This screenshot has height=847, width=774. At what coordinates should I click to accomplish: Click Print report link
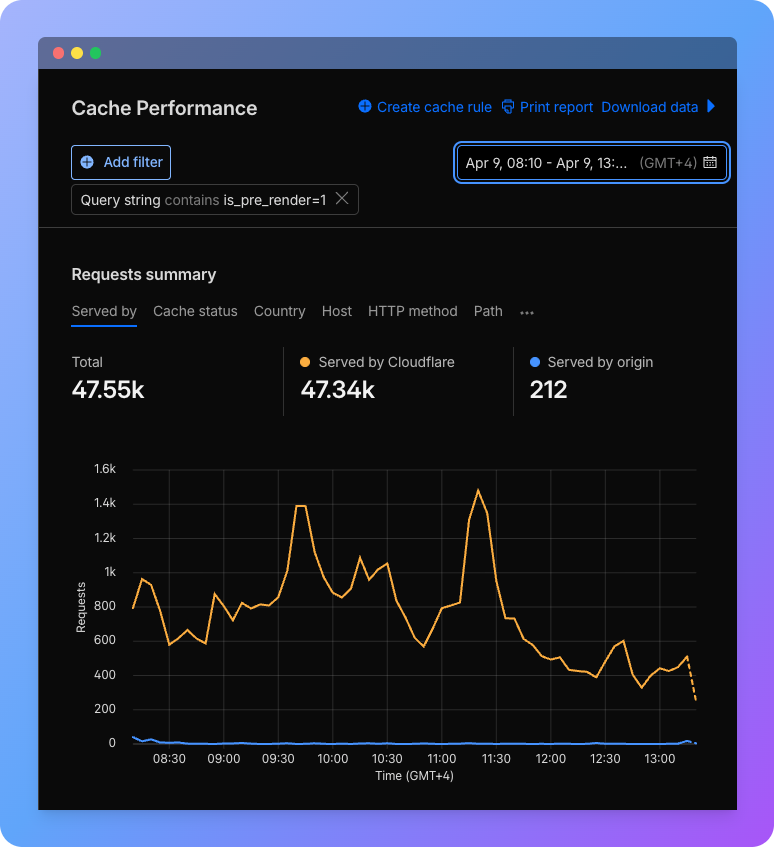pyautogui.click(x=547, y=107)
